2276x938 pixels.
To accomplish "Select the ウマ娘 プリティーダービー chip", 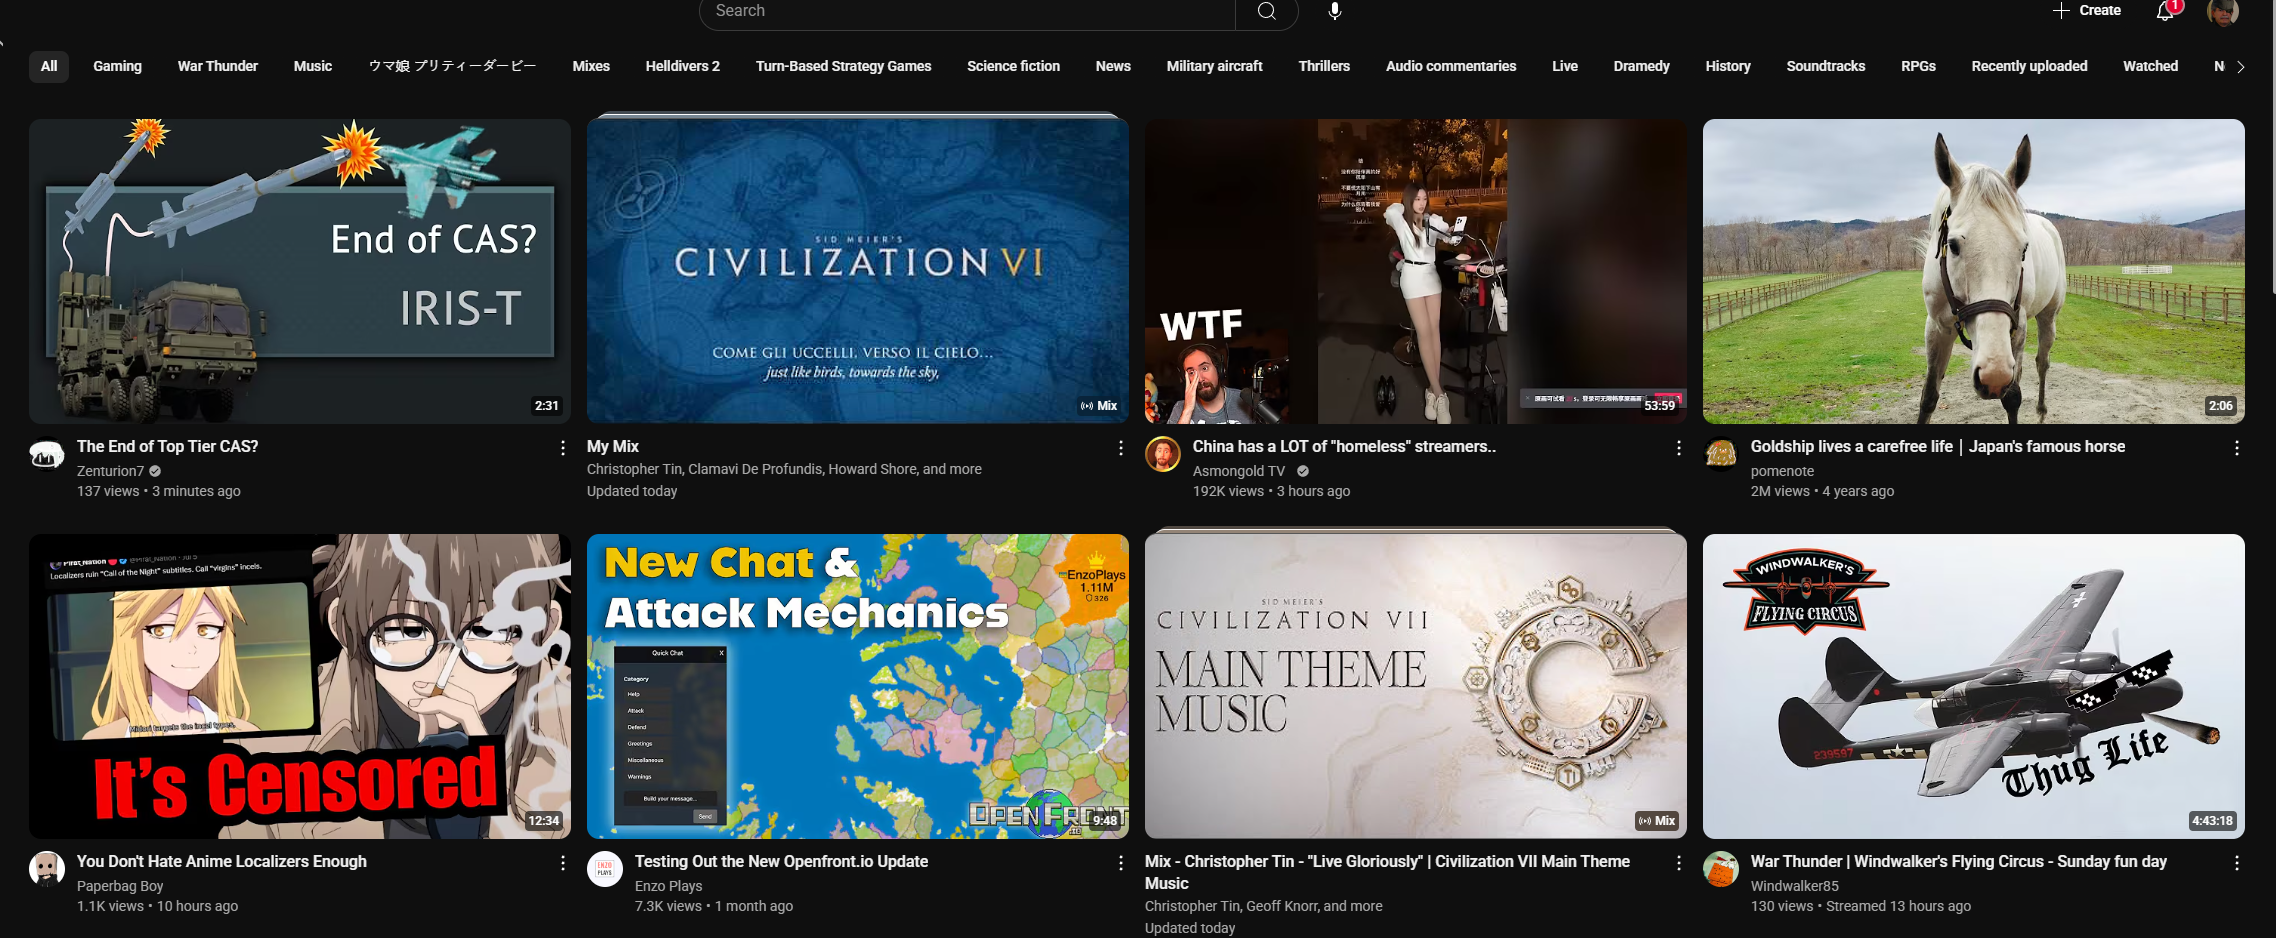I will [453, 66].
